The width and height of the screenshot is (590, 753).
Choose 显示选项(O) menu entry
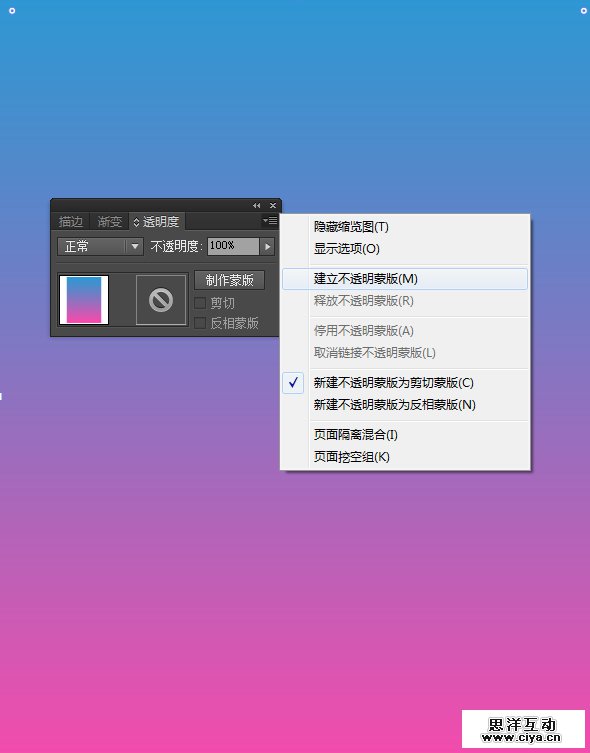[x=405, y=249]
